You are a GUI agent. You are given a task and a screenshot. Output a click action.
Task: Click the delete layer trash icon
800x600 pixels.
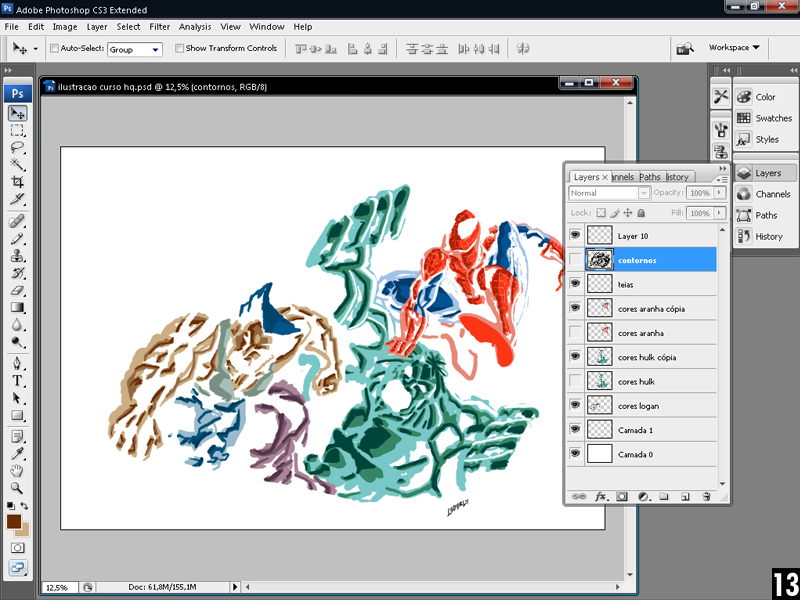click(706, 496)
